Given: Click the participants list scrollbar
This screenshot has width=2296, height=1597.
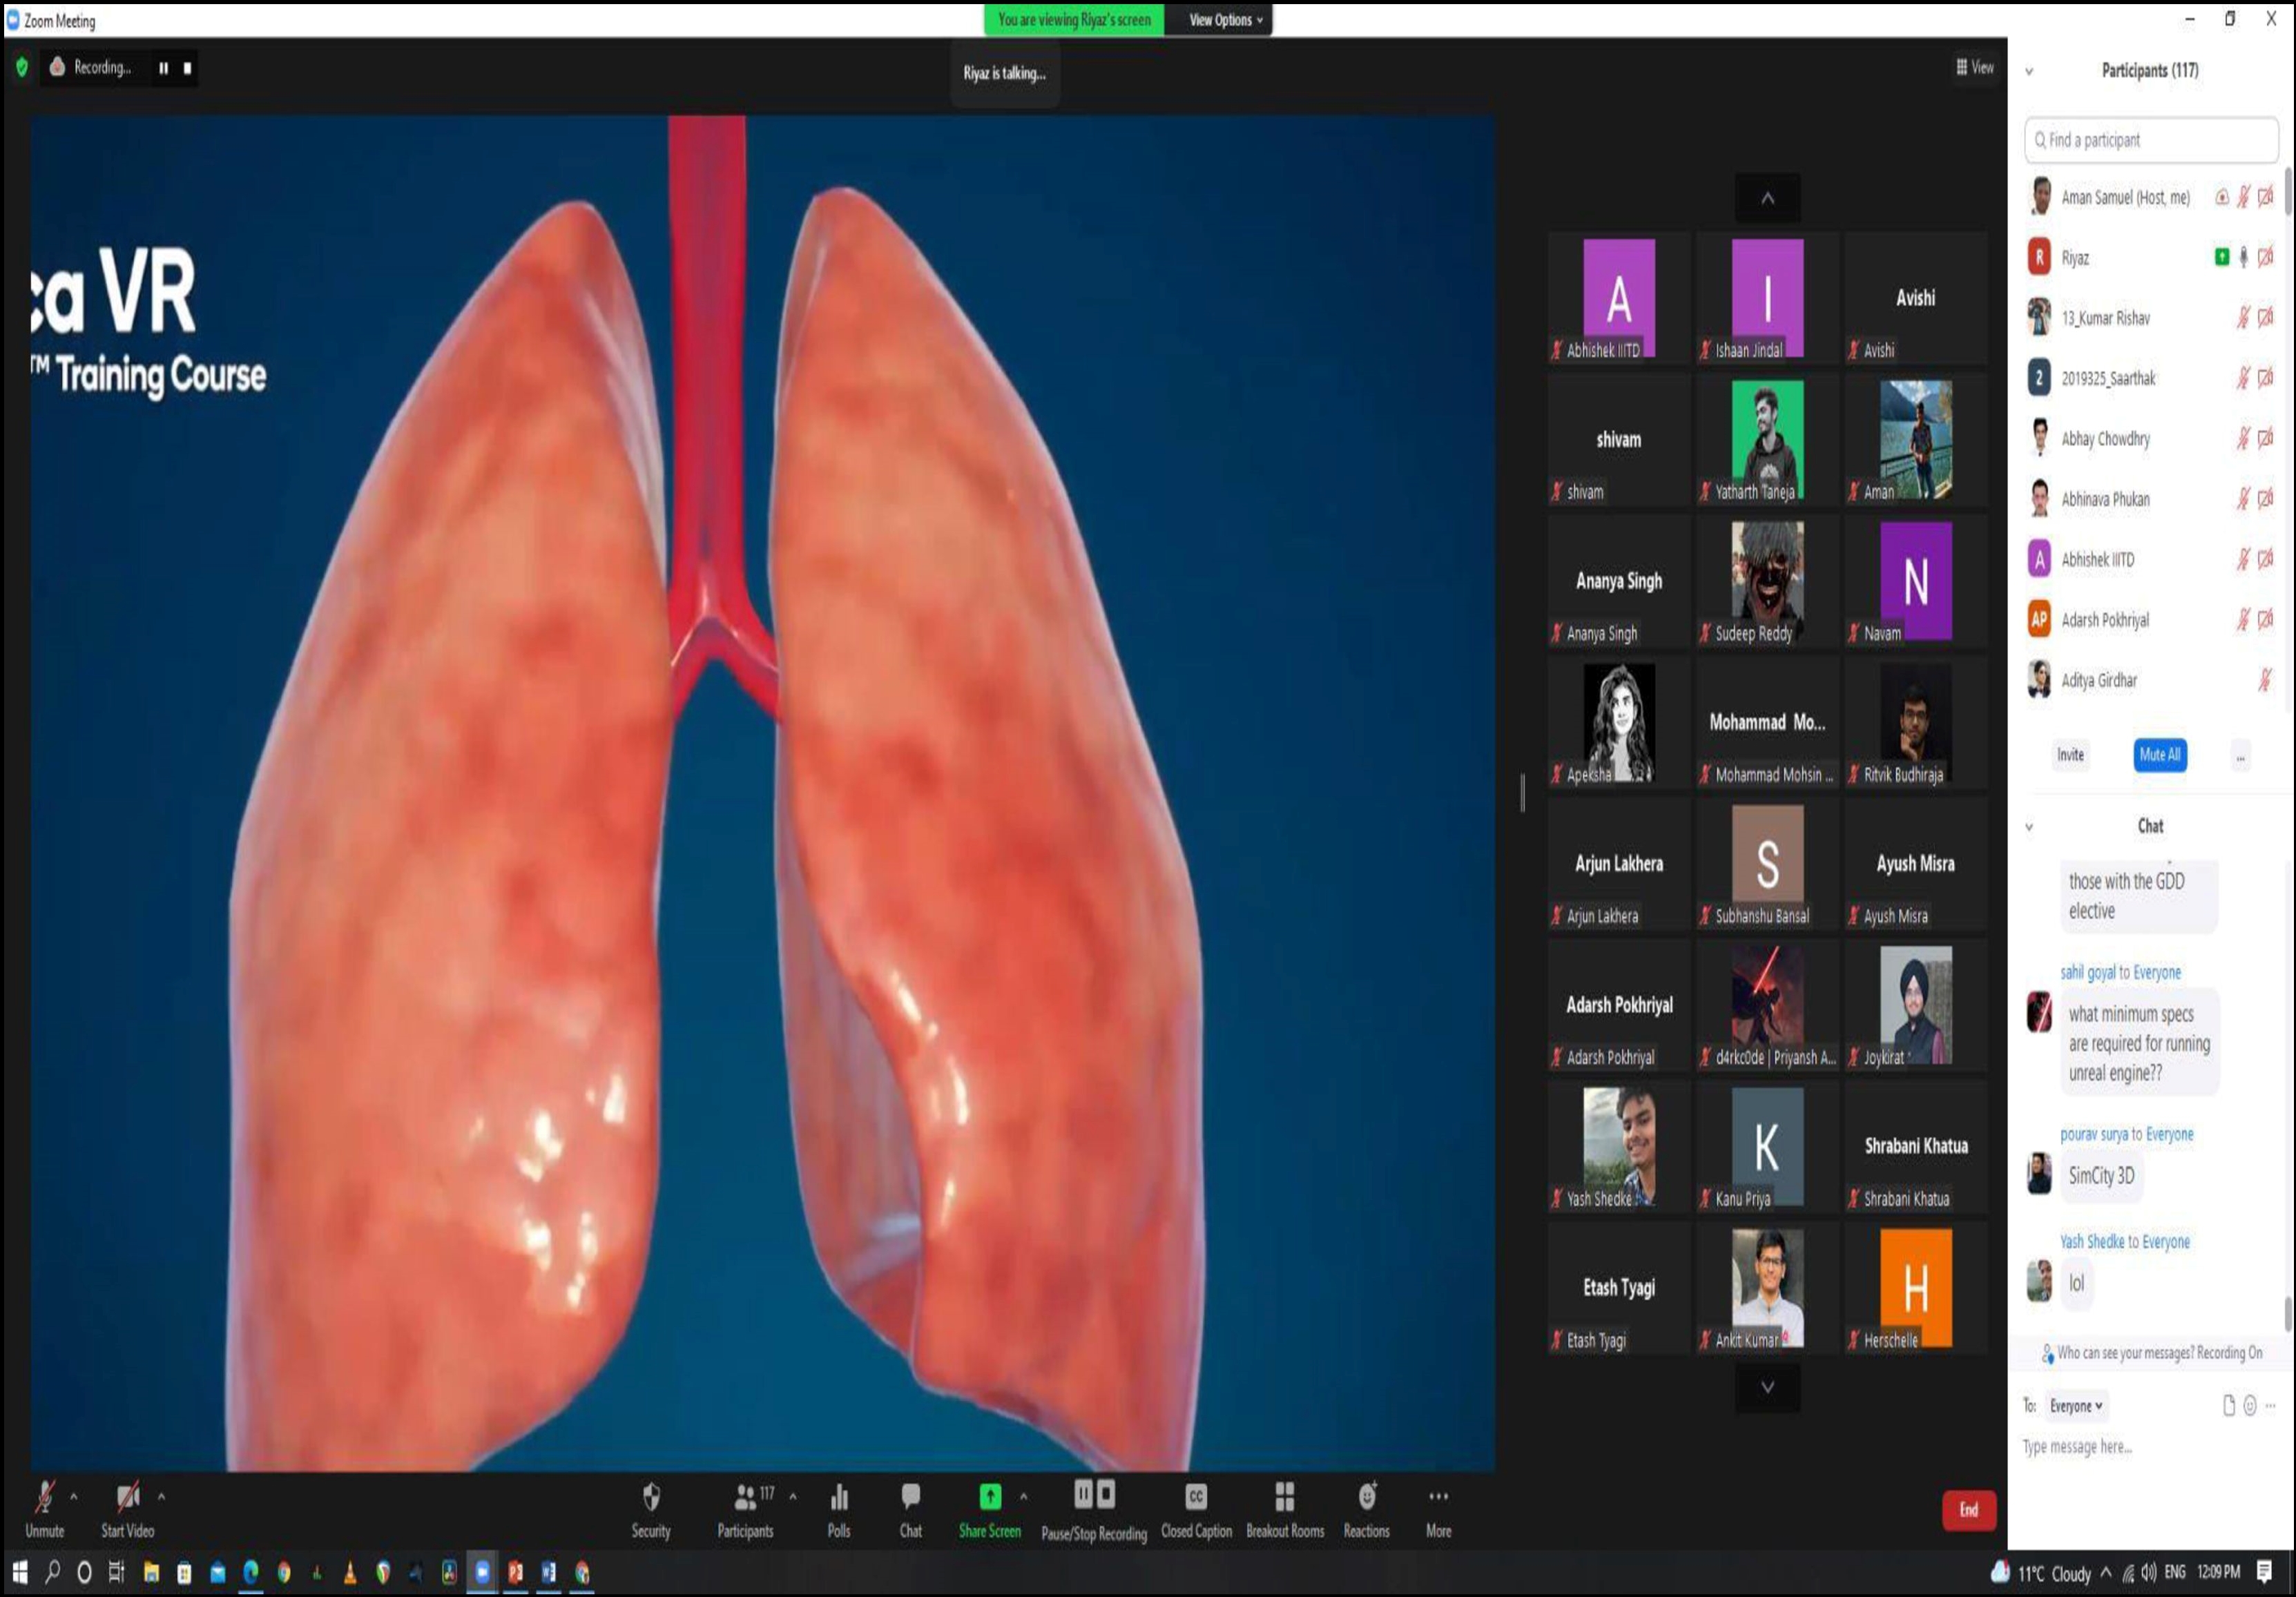Looking at the screenshot, I should point(2288,192).
